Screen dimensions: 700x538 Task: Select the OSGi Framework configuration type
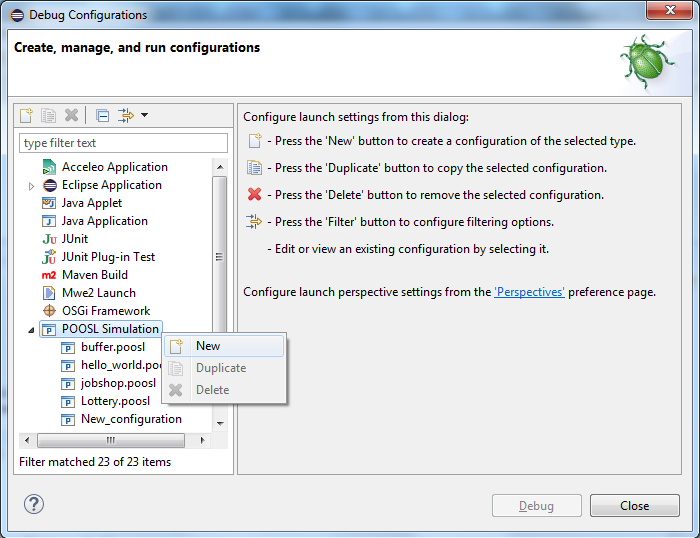point(105,311)
